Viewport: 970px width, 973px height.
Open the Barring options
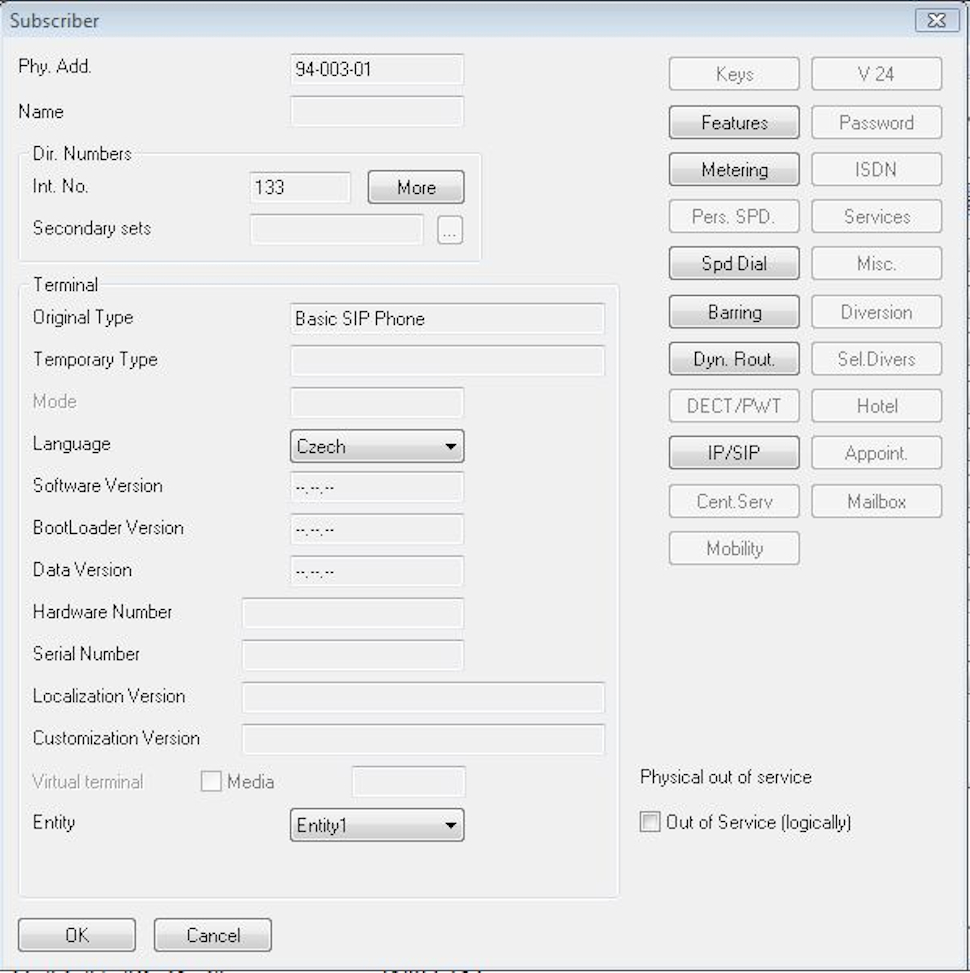pyautogui.click(x=733, y=311)
